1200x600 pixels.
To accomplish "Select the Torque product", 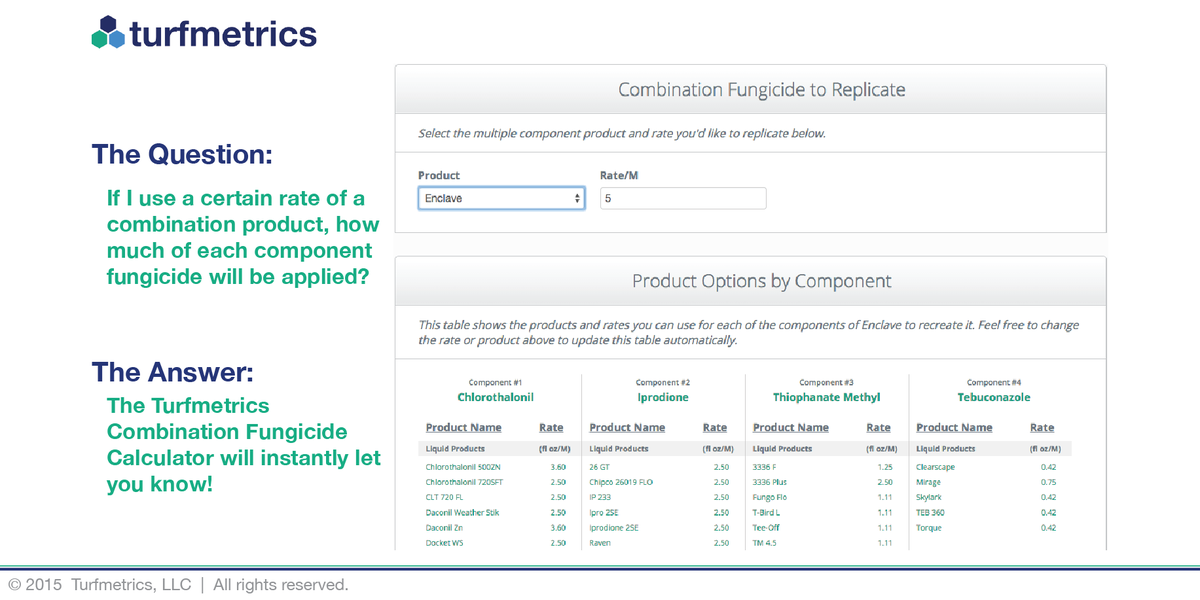I will point(929,528).
